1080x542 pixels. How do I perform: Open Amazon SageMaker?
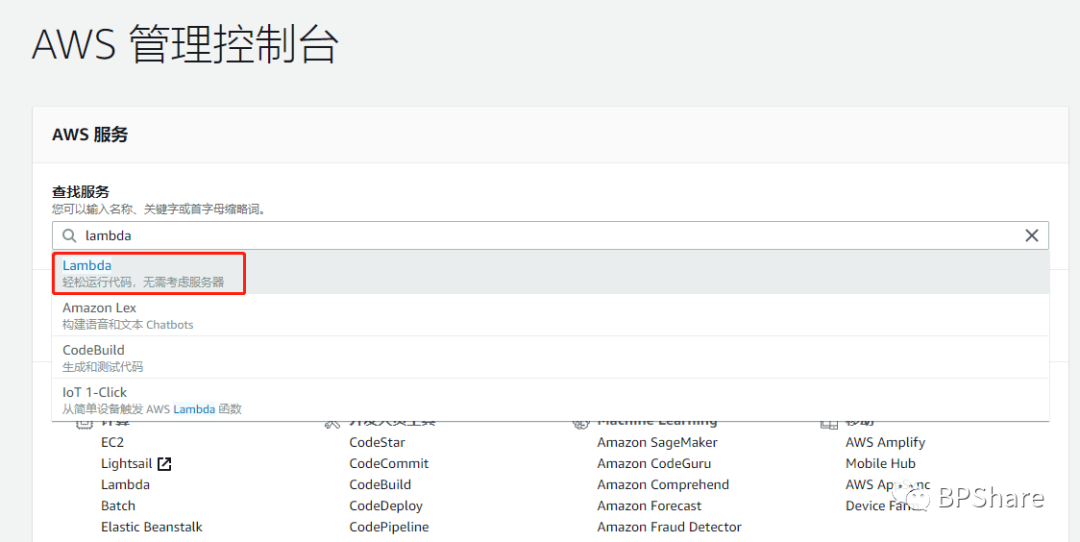pyautogui.click(x=657, y=442)
